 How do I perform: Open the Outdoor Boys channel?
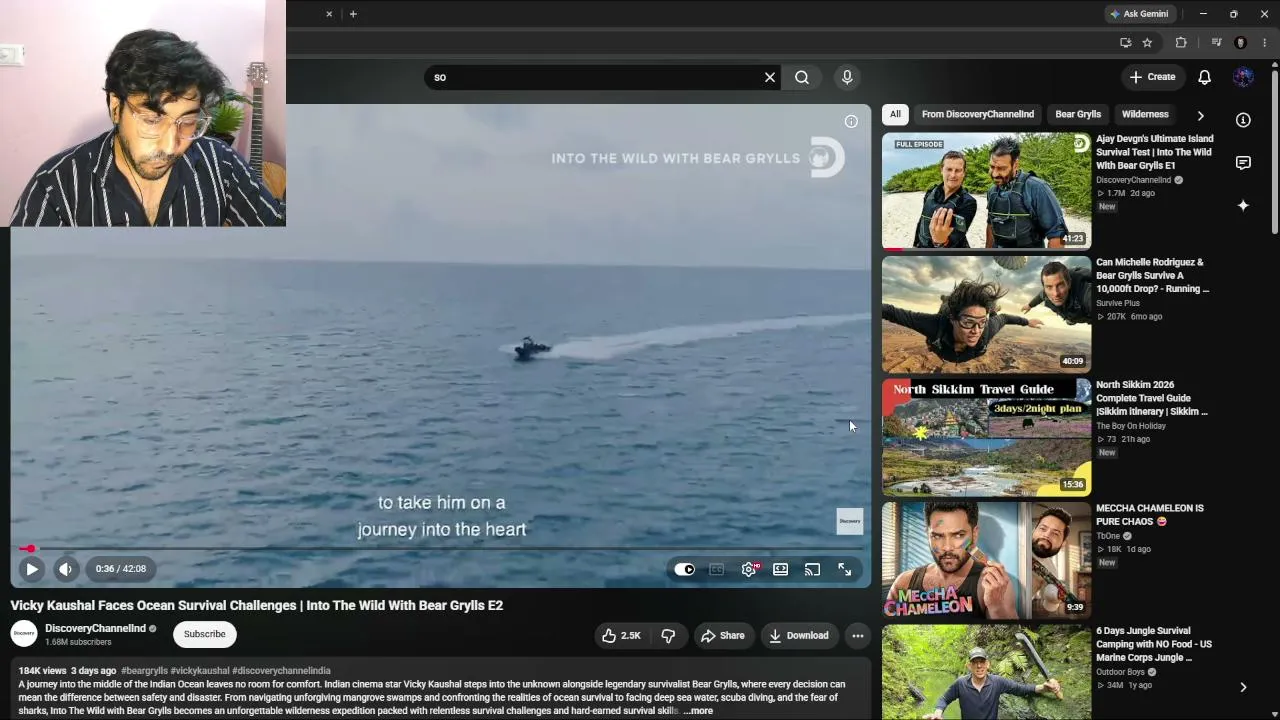click(x=1120, y=672)
